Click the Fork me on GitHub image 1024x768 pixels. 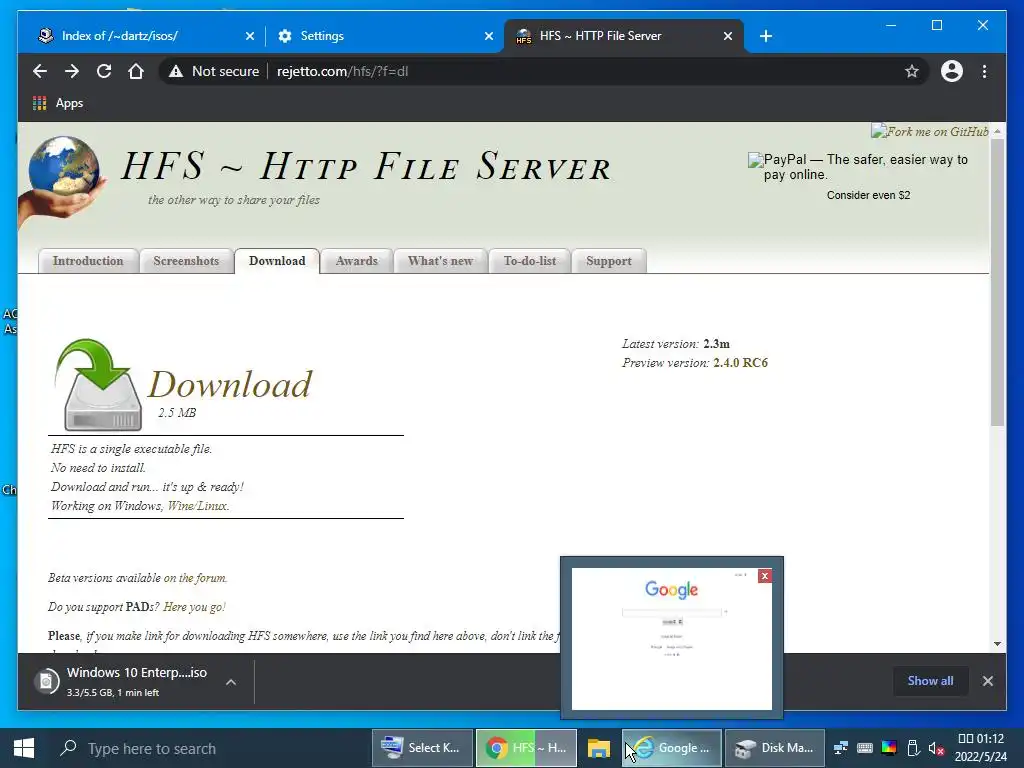[x=930, y=131]
